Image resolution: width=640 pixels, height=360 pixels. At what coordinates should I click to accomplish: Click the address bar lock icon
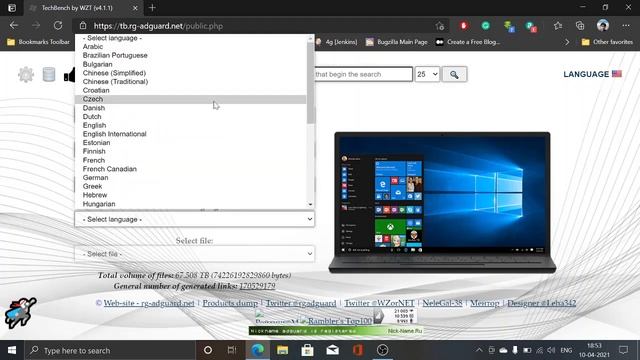pos(83,26)
